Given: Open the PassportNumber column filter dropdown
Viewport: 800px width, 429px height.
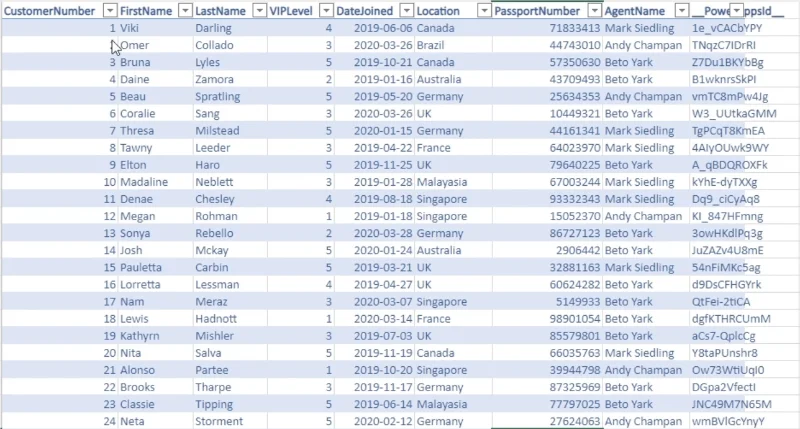Looking at the screenshot, I should pyautogui.click(x=594, y=11).
